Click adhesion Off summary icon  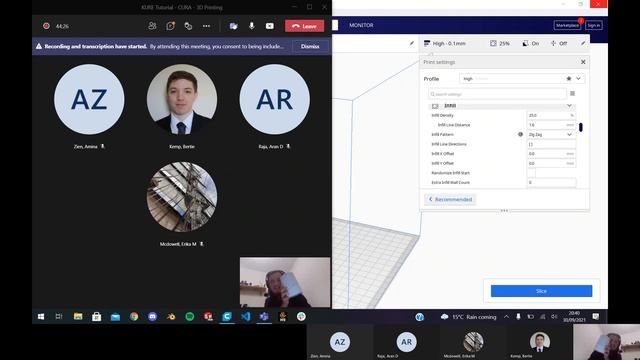(559, 43)
